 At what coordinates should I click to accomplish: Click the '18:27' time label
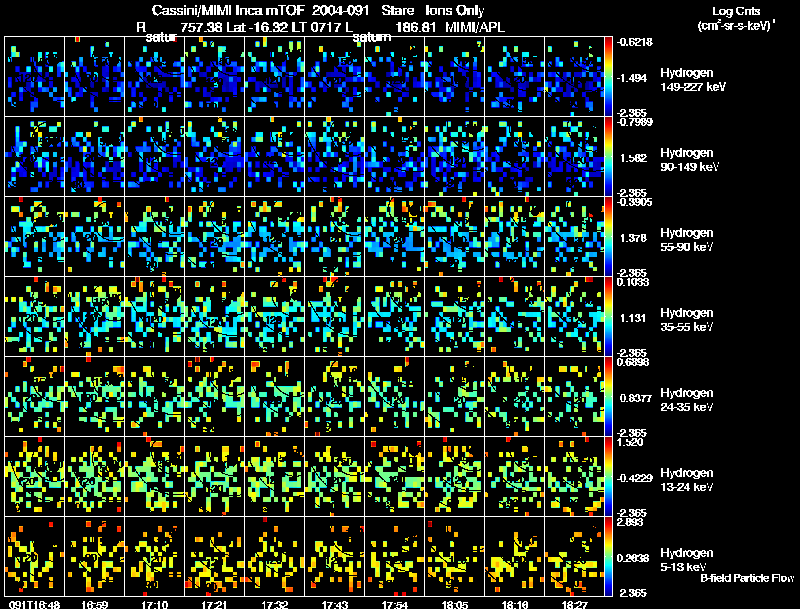[574, 604]
